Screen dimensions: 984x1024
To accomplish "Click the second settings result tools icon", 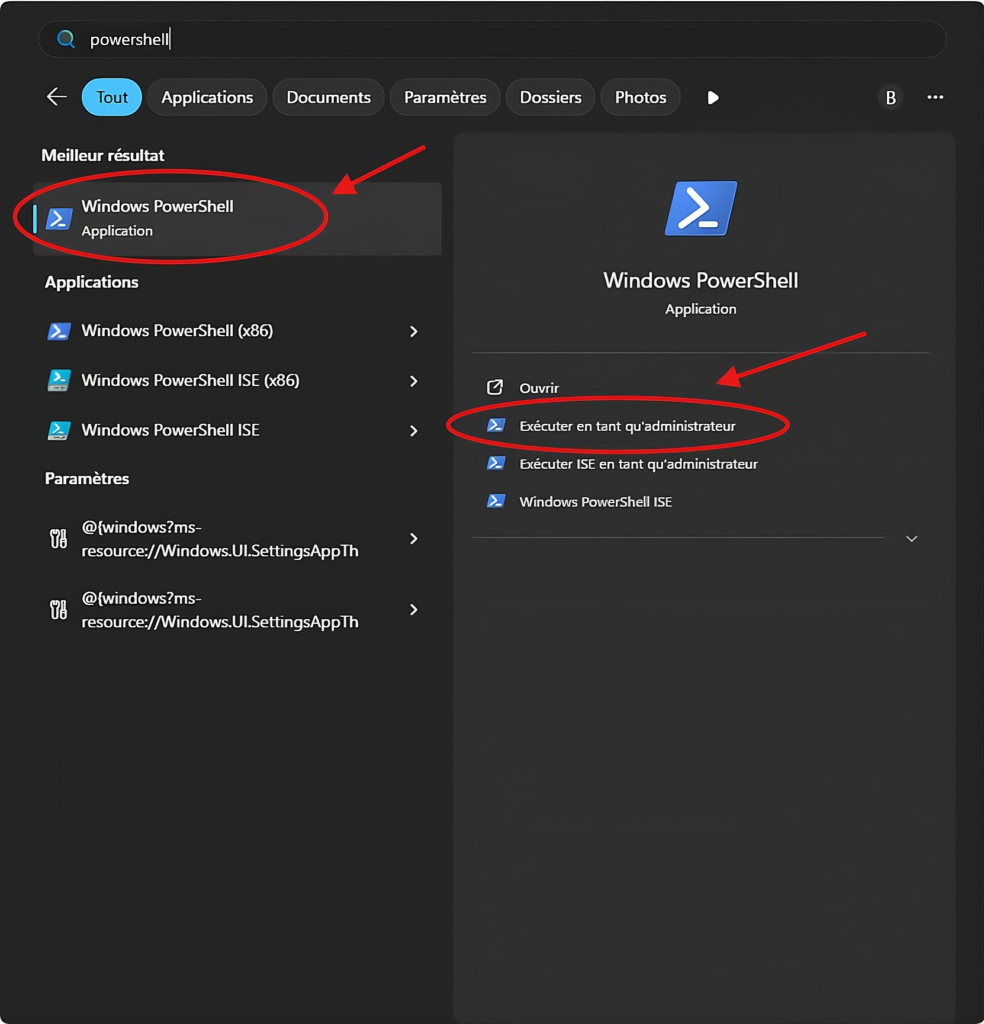I will tap(59, 610).
